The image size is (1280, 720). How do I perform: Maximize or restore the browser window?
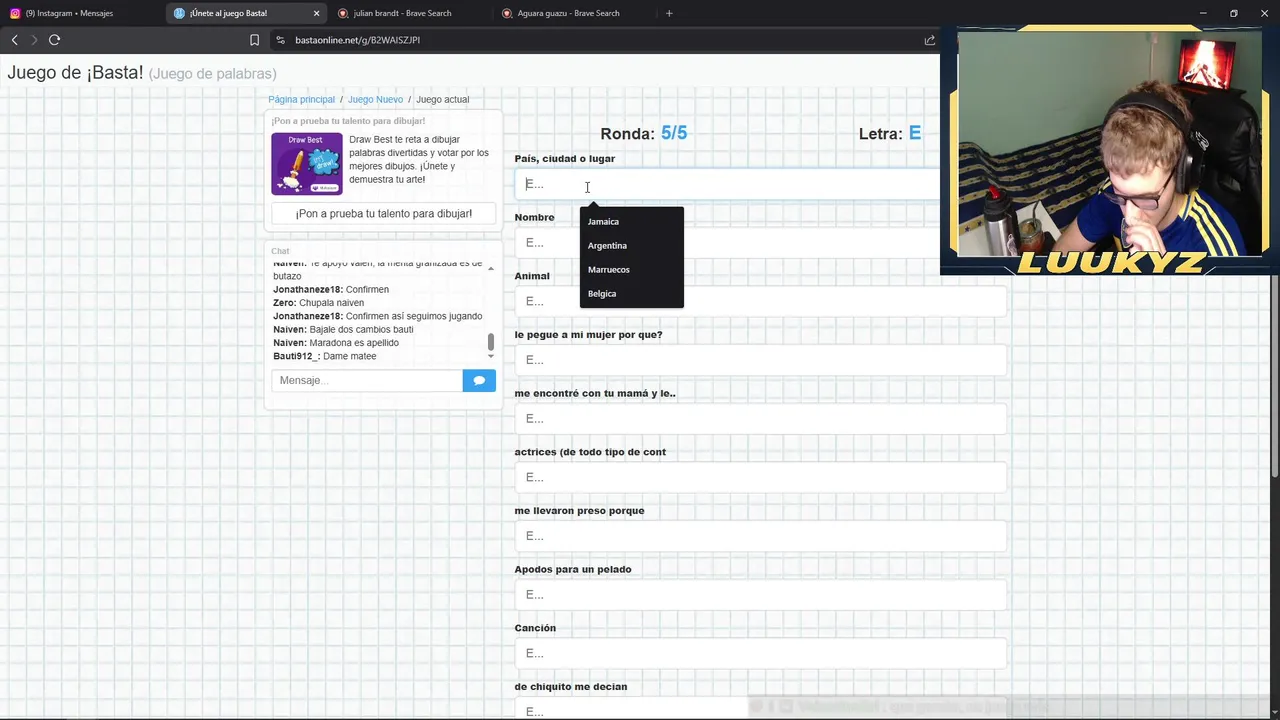tap(1234, 13)
